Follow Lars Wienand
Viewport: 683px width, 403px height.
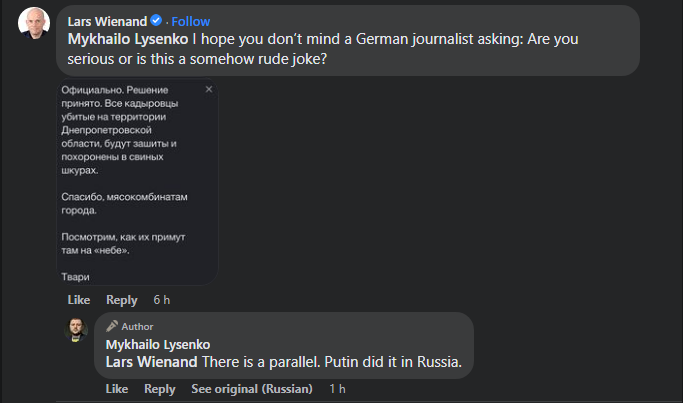click(190, 21)
